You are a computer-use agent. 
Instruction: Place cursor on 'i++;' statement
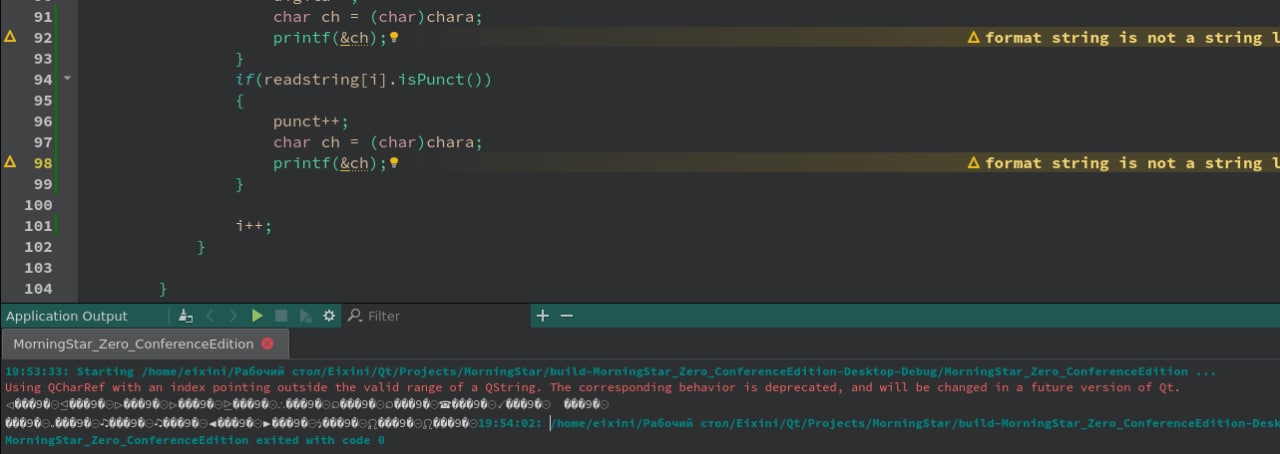(254, 226)
